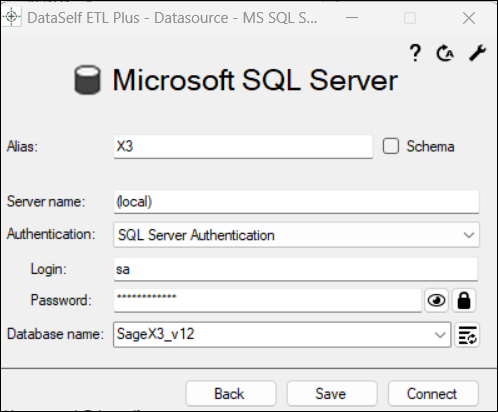Viewport: 498px width, 412px height.
Task: Show password with the eye icon
Action: tap(436, 301)
